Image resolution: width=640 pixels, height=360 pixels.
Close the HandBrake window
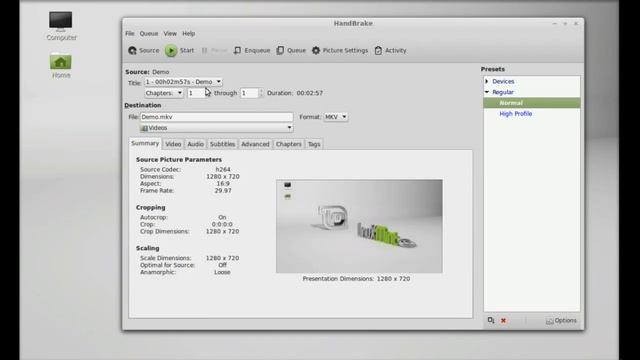coord(576,24)
